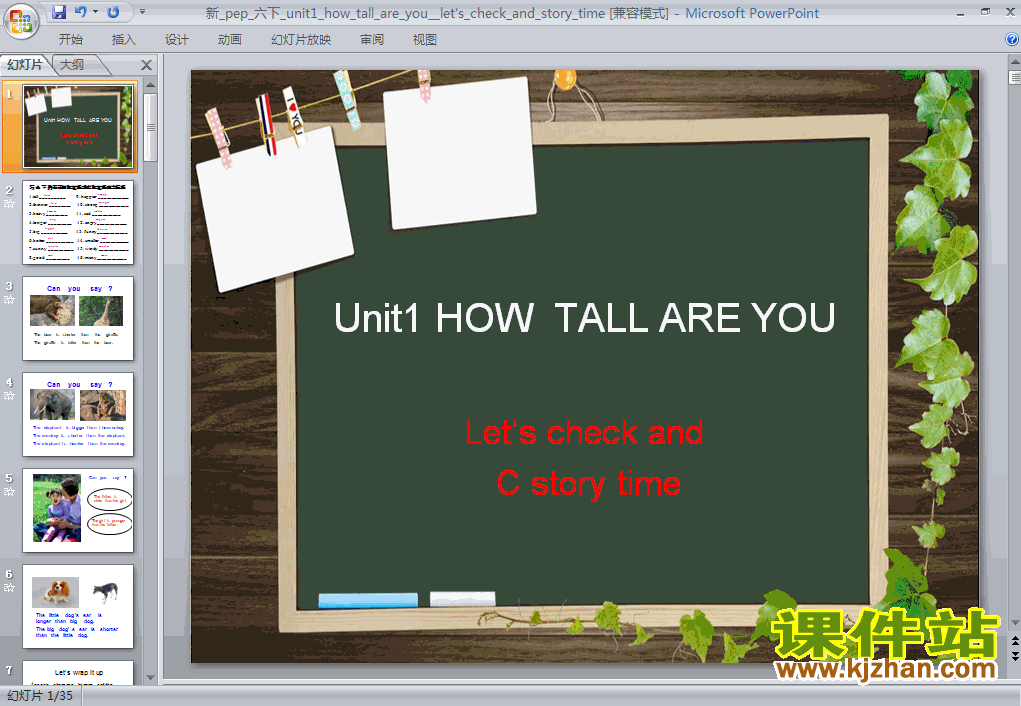Play animation star icon for slide 5

[x=9, y=492]
